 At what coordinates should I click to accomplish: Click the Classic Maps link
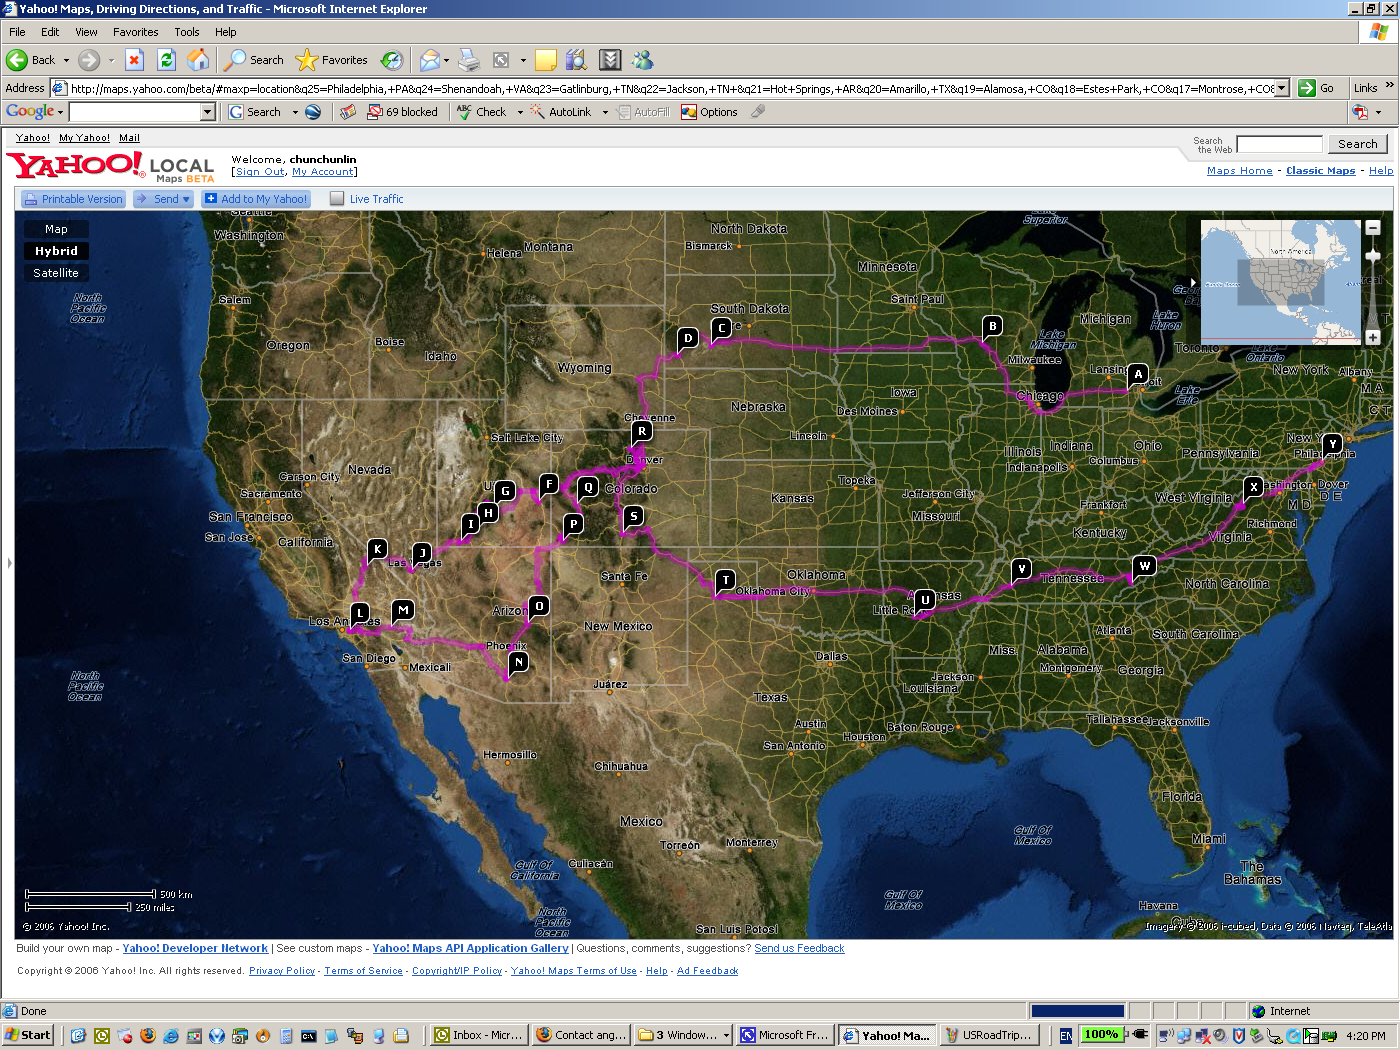1320,171
